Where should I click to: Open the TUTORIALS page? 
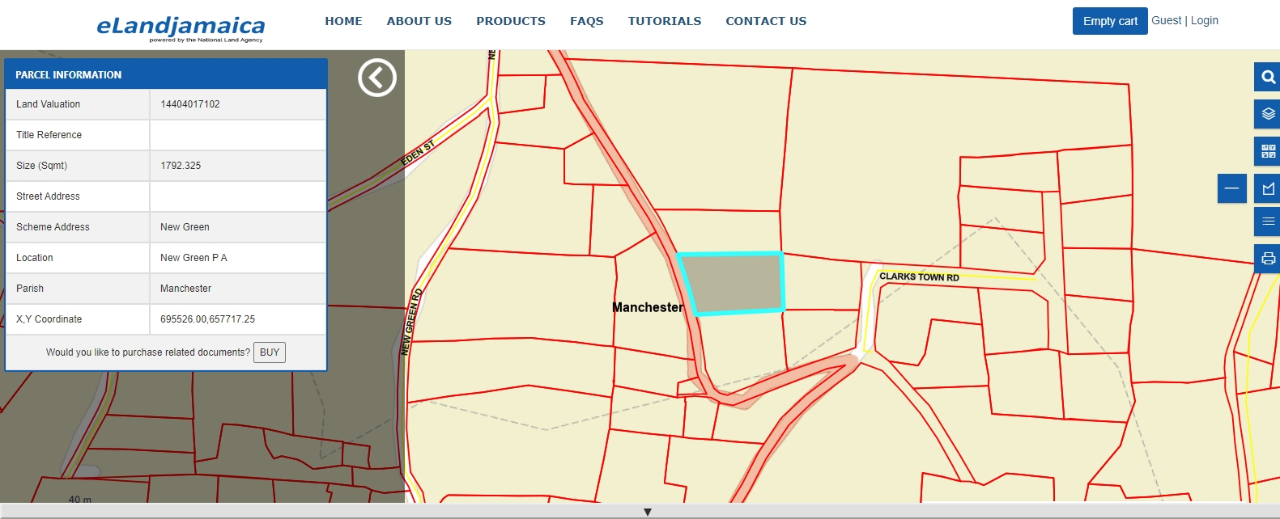click(664, 21)
